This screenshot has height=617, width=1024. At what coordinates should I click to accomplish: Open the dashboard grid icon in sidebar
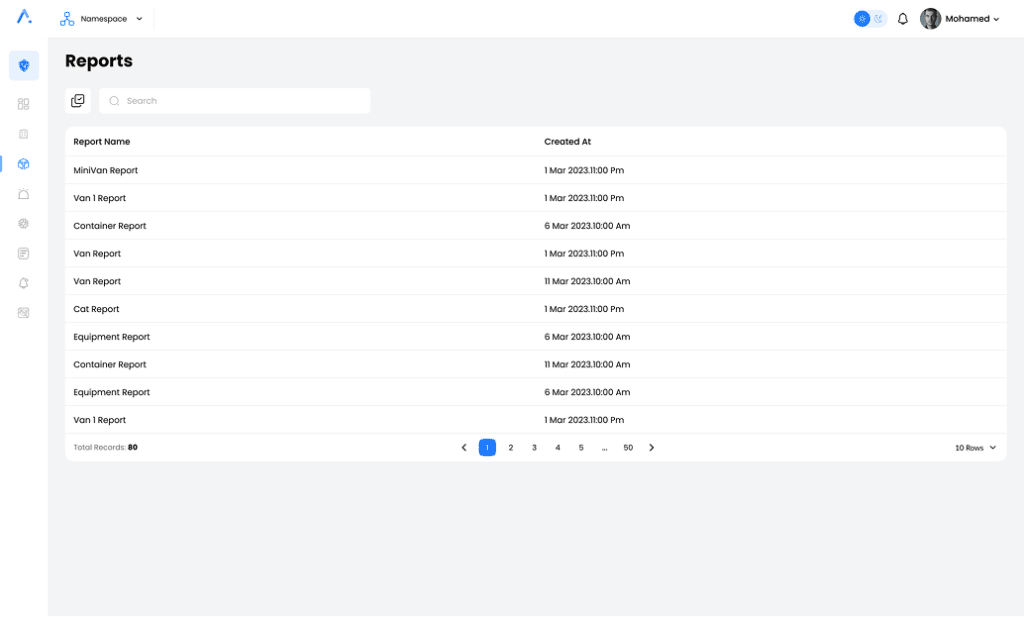click(24, 104)
